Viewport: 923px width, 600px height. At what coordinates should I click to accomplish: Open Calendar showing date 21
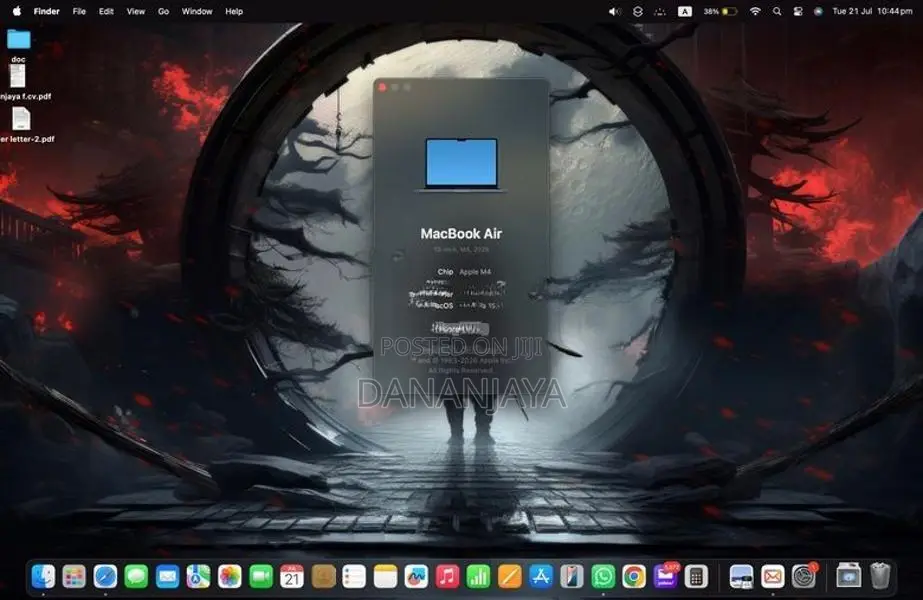(x=292, y=576)
